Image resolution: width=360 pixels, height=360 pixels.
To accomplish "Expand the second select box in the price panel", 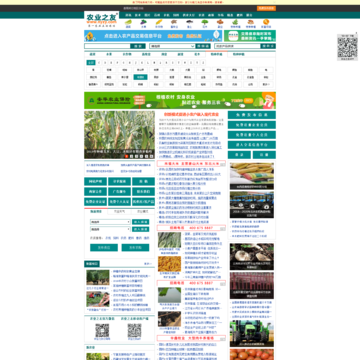I will tap(110, 229).
